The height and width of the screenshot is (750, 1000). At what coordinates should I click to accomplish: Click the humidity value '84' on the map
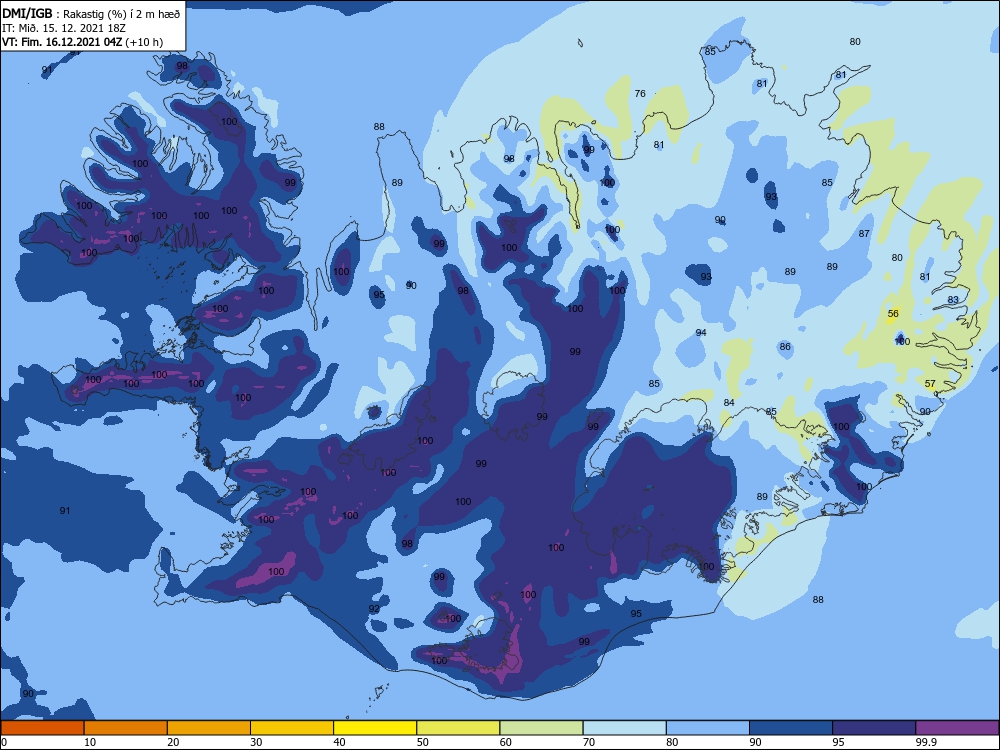click(x=729, y=402)
